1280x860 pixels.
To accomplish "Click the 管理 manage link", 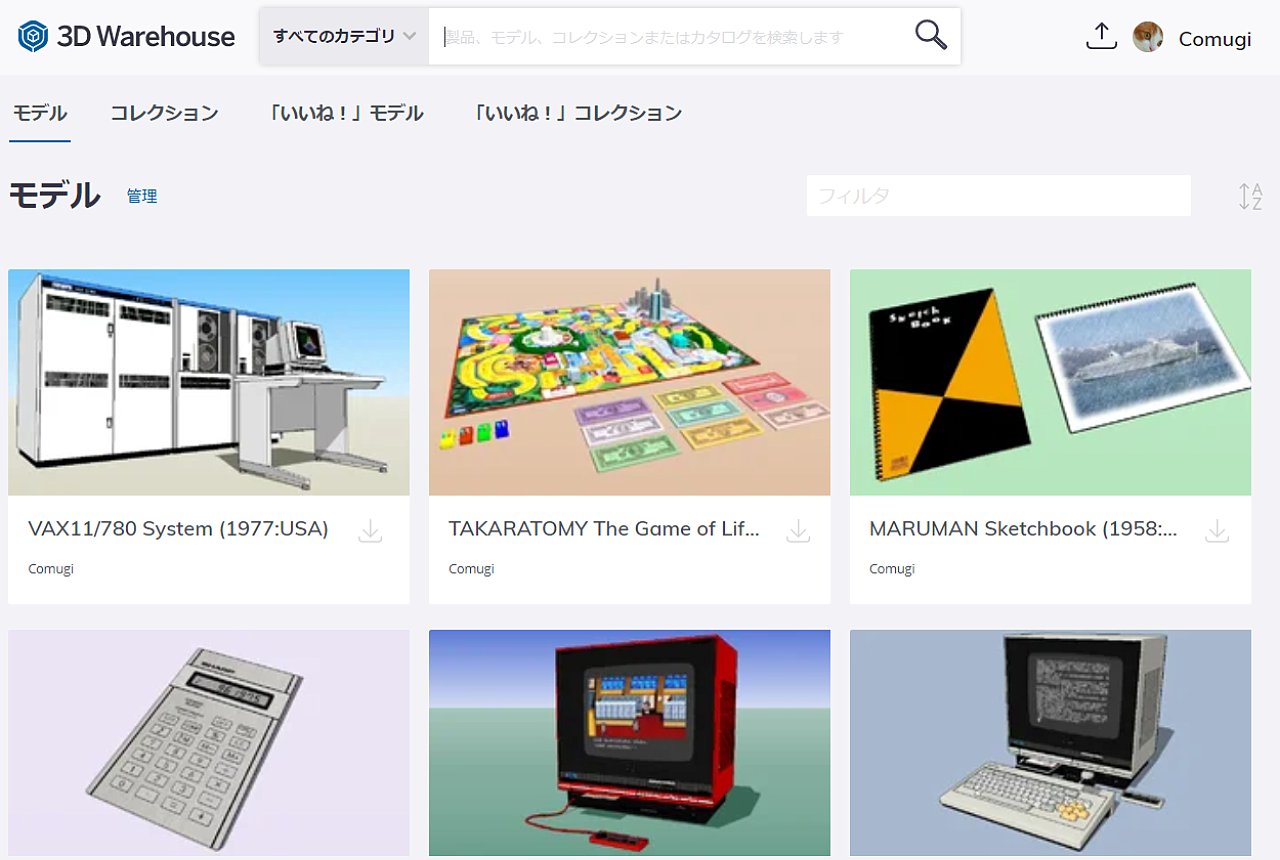I will click(142, 196).
